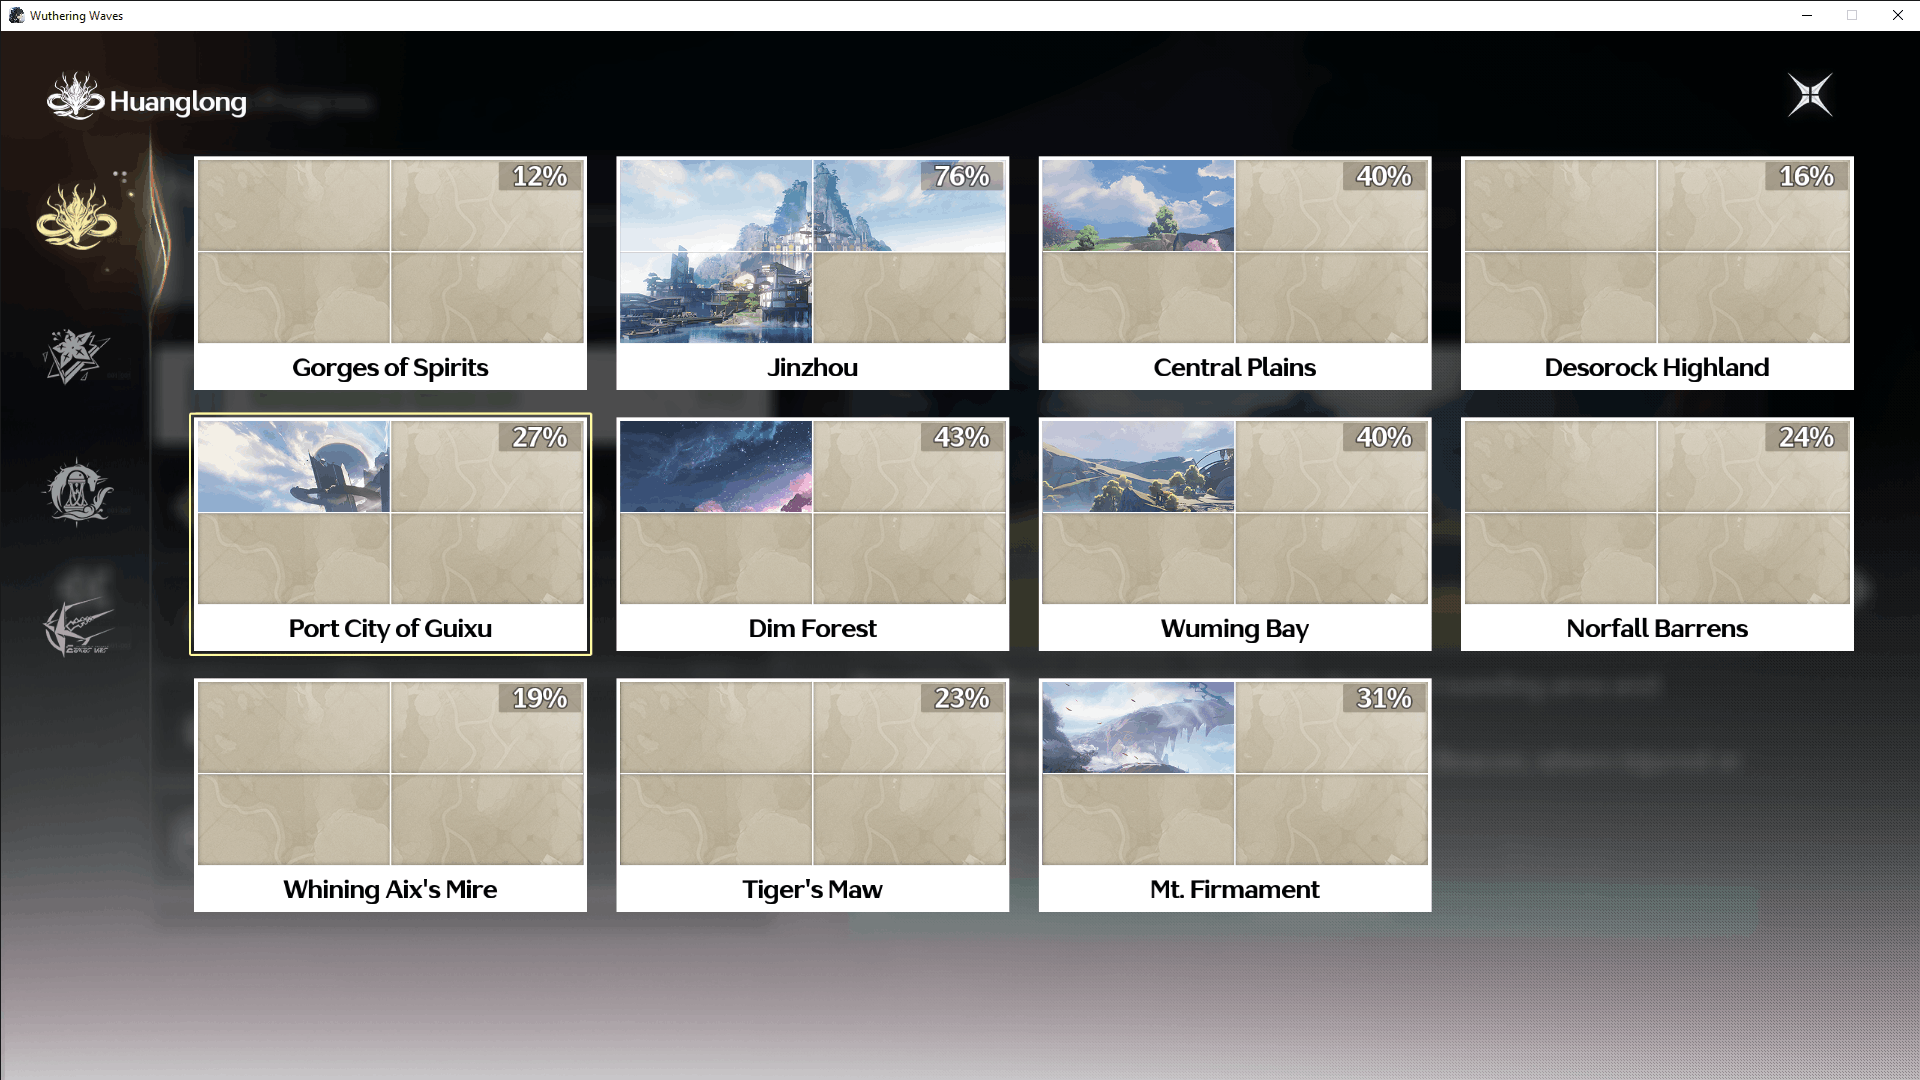Image resolution: width=1920 pixels, height=1080 pixels.
Task: Click the "Desorock Highland" label
Action: tap(1657, 368)
